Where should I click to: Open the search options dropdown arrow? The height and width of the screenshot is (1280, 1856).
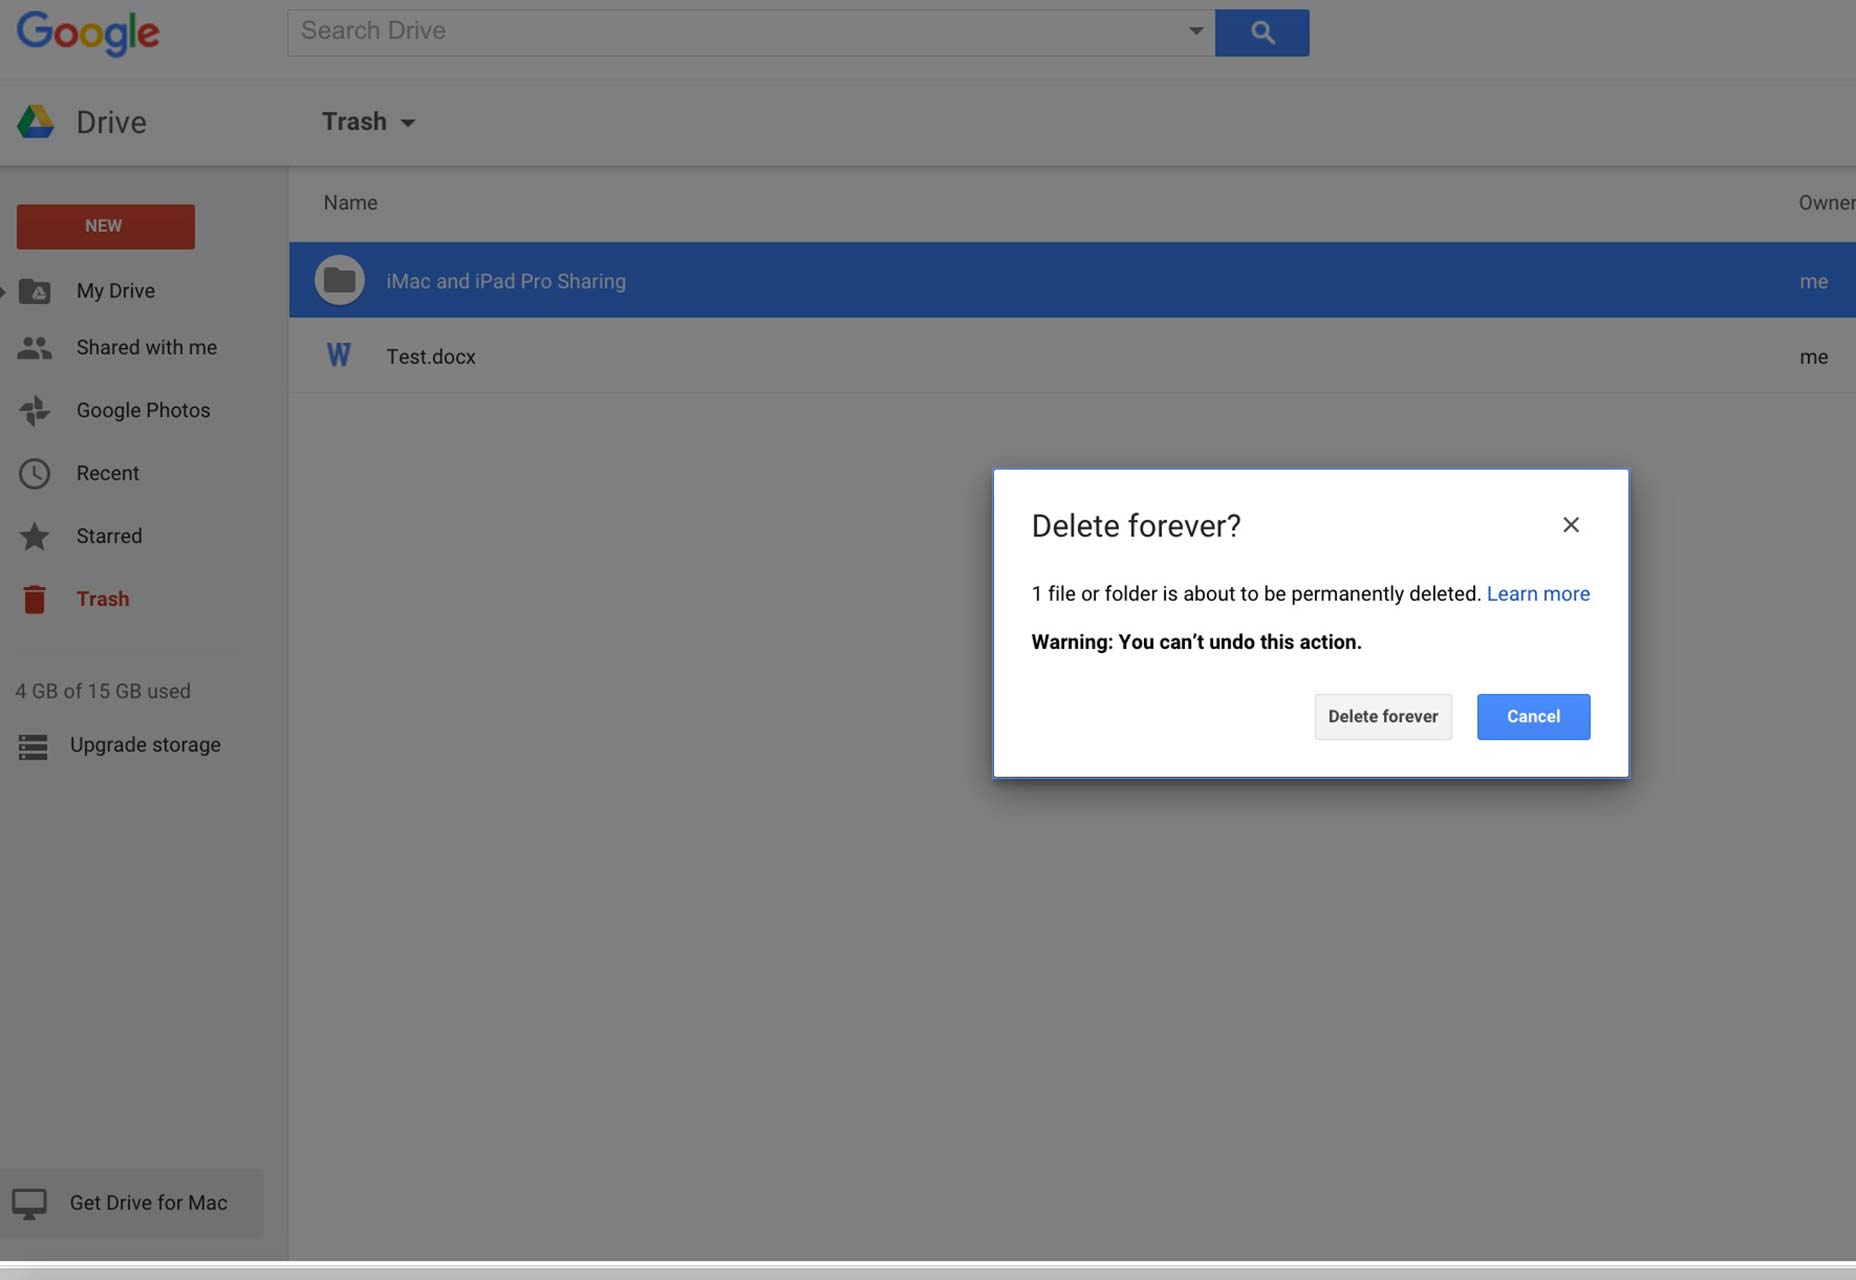pyautogui.click(x=1195, y=31)
